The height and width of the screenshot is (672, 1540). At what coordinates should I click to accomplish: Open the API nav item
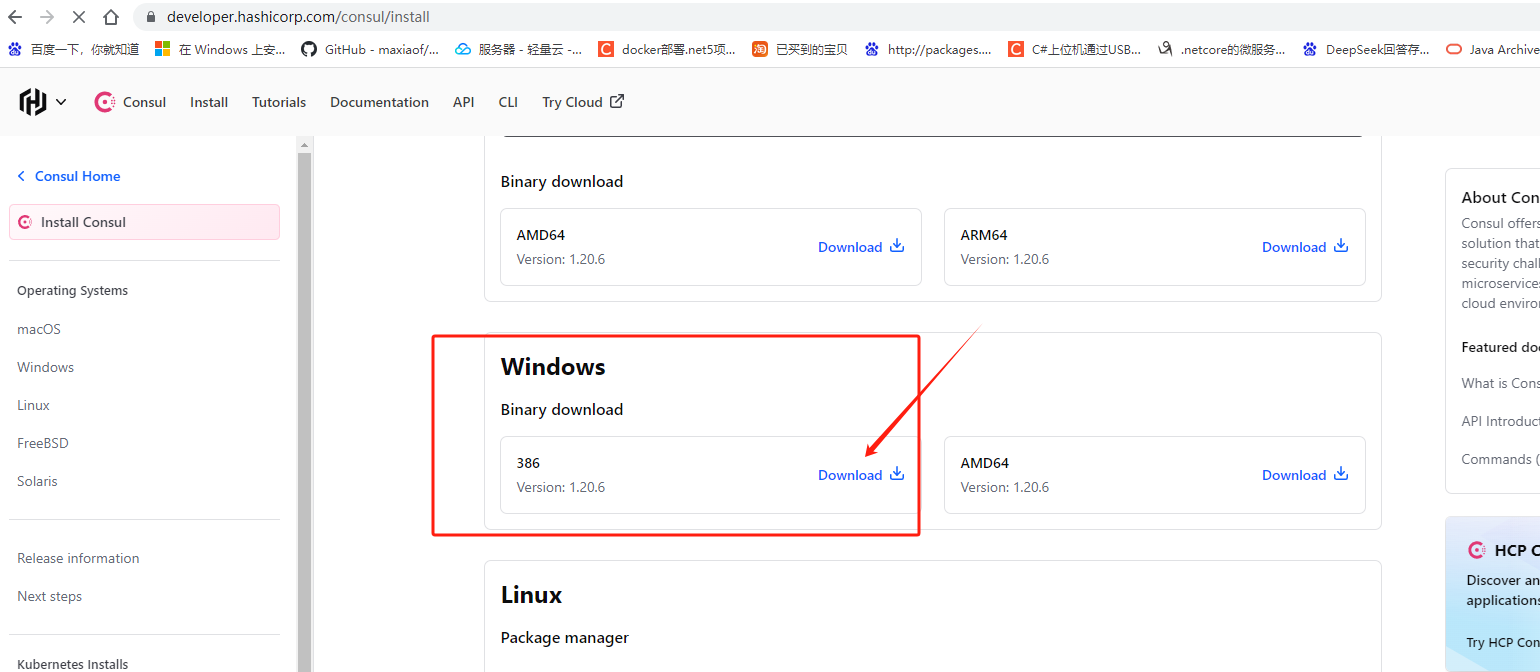coord(463,102)
